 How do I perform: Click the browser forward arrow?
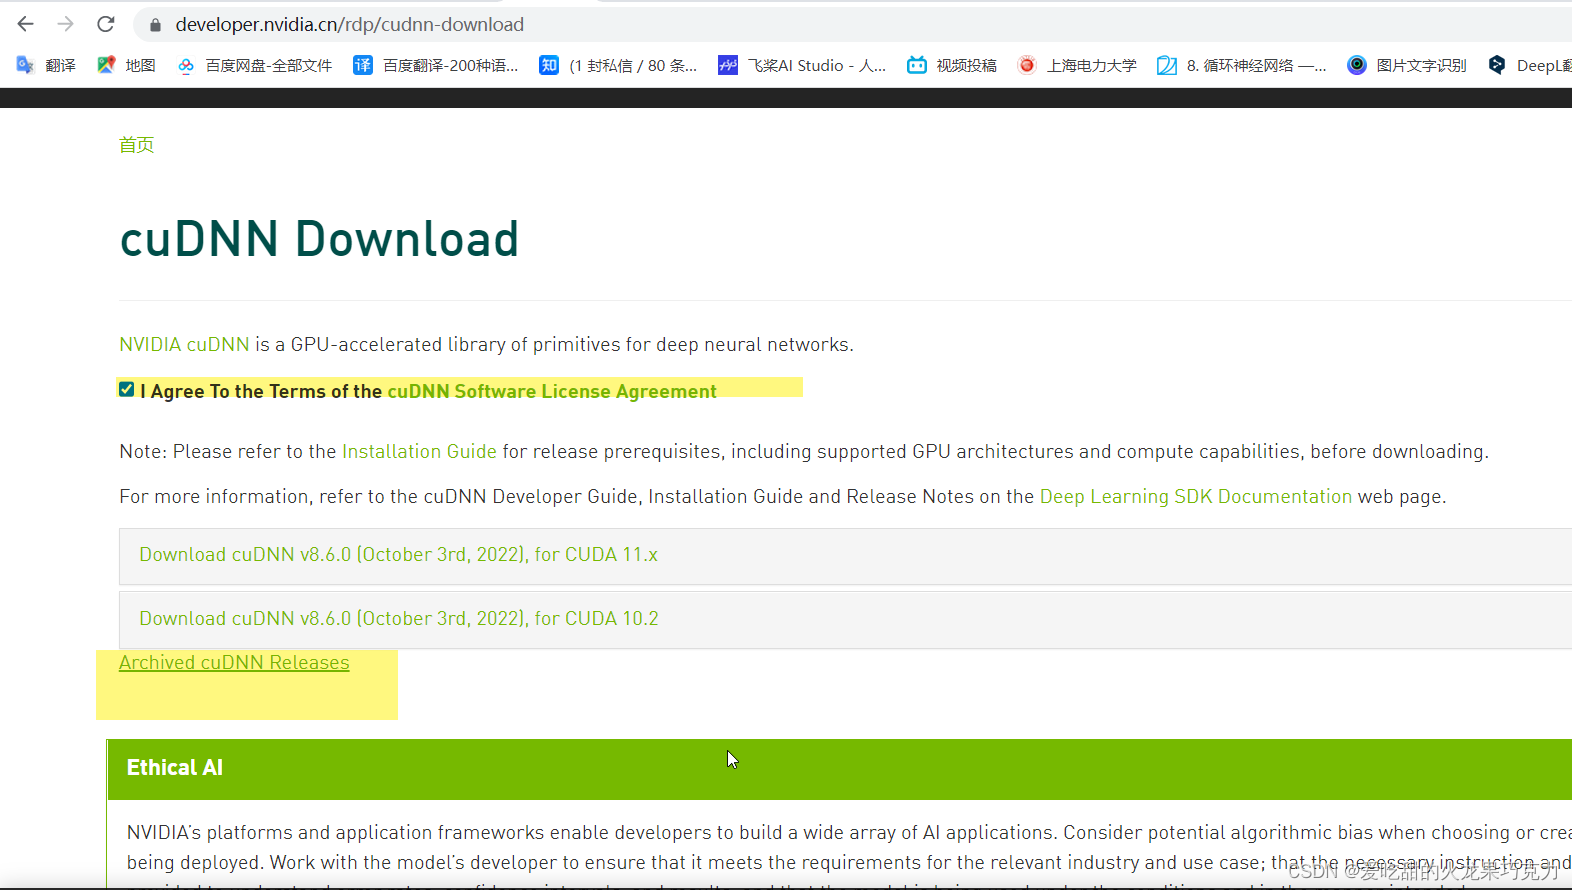click(x=66, y=24)
